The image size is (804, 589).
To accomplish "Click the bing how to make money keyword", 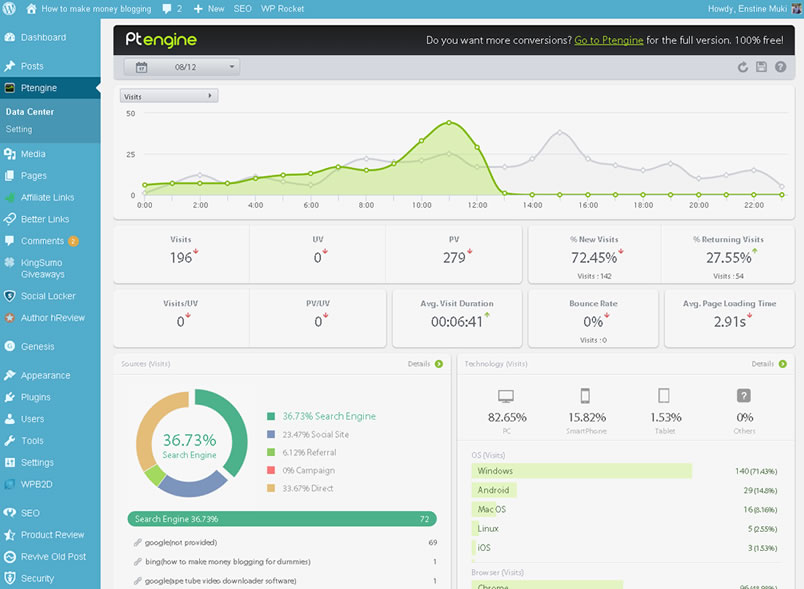I will [x=228, y=562].
